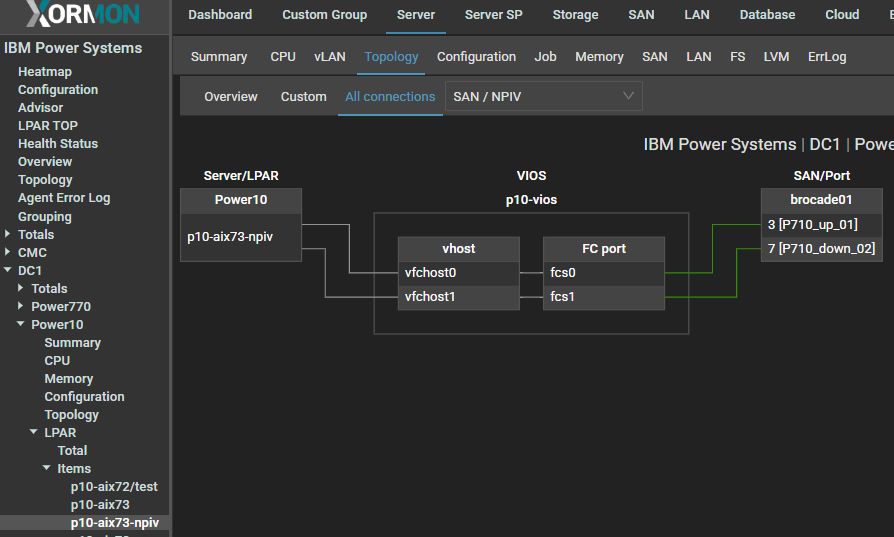This screenshot has width=894, height=537.
Task: Open the Dashboard menu item
Action: point(220,15)
